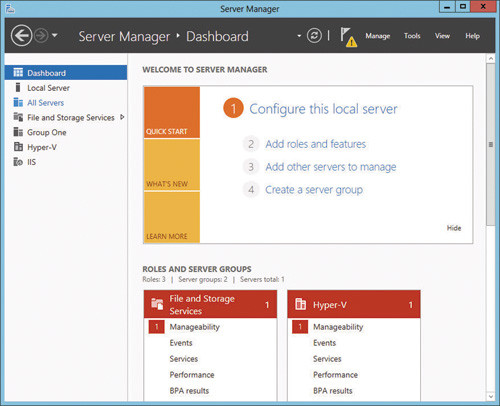Viewport: 500px width, 406px height.
Task: Open Manageability in File and Storage Services tile
Action: pos(195,327)
